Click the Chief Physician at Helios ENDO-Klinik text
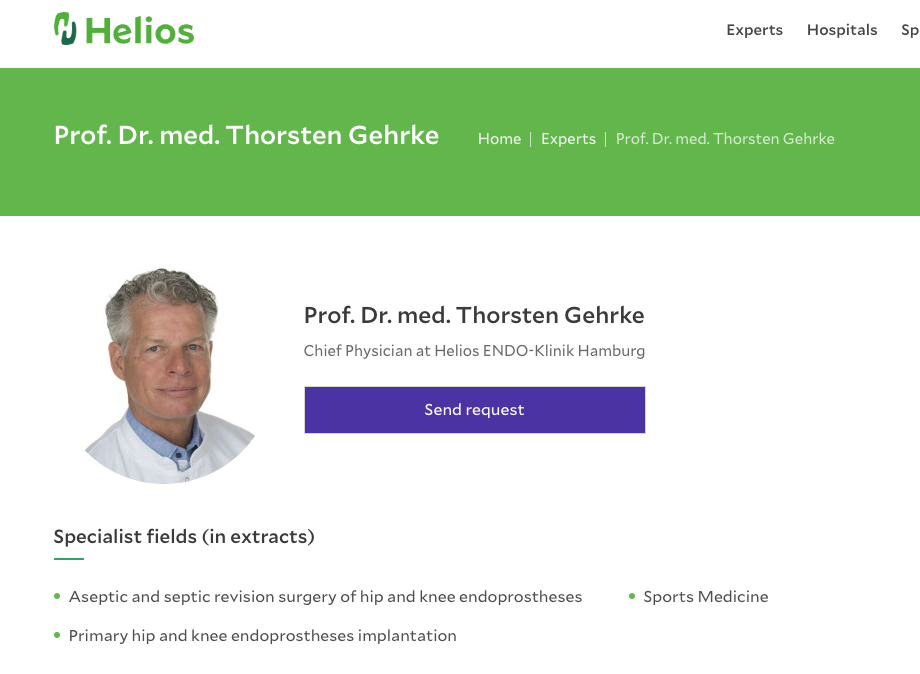Viewport: 920px width, 674px height. coord(474,351)
